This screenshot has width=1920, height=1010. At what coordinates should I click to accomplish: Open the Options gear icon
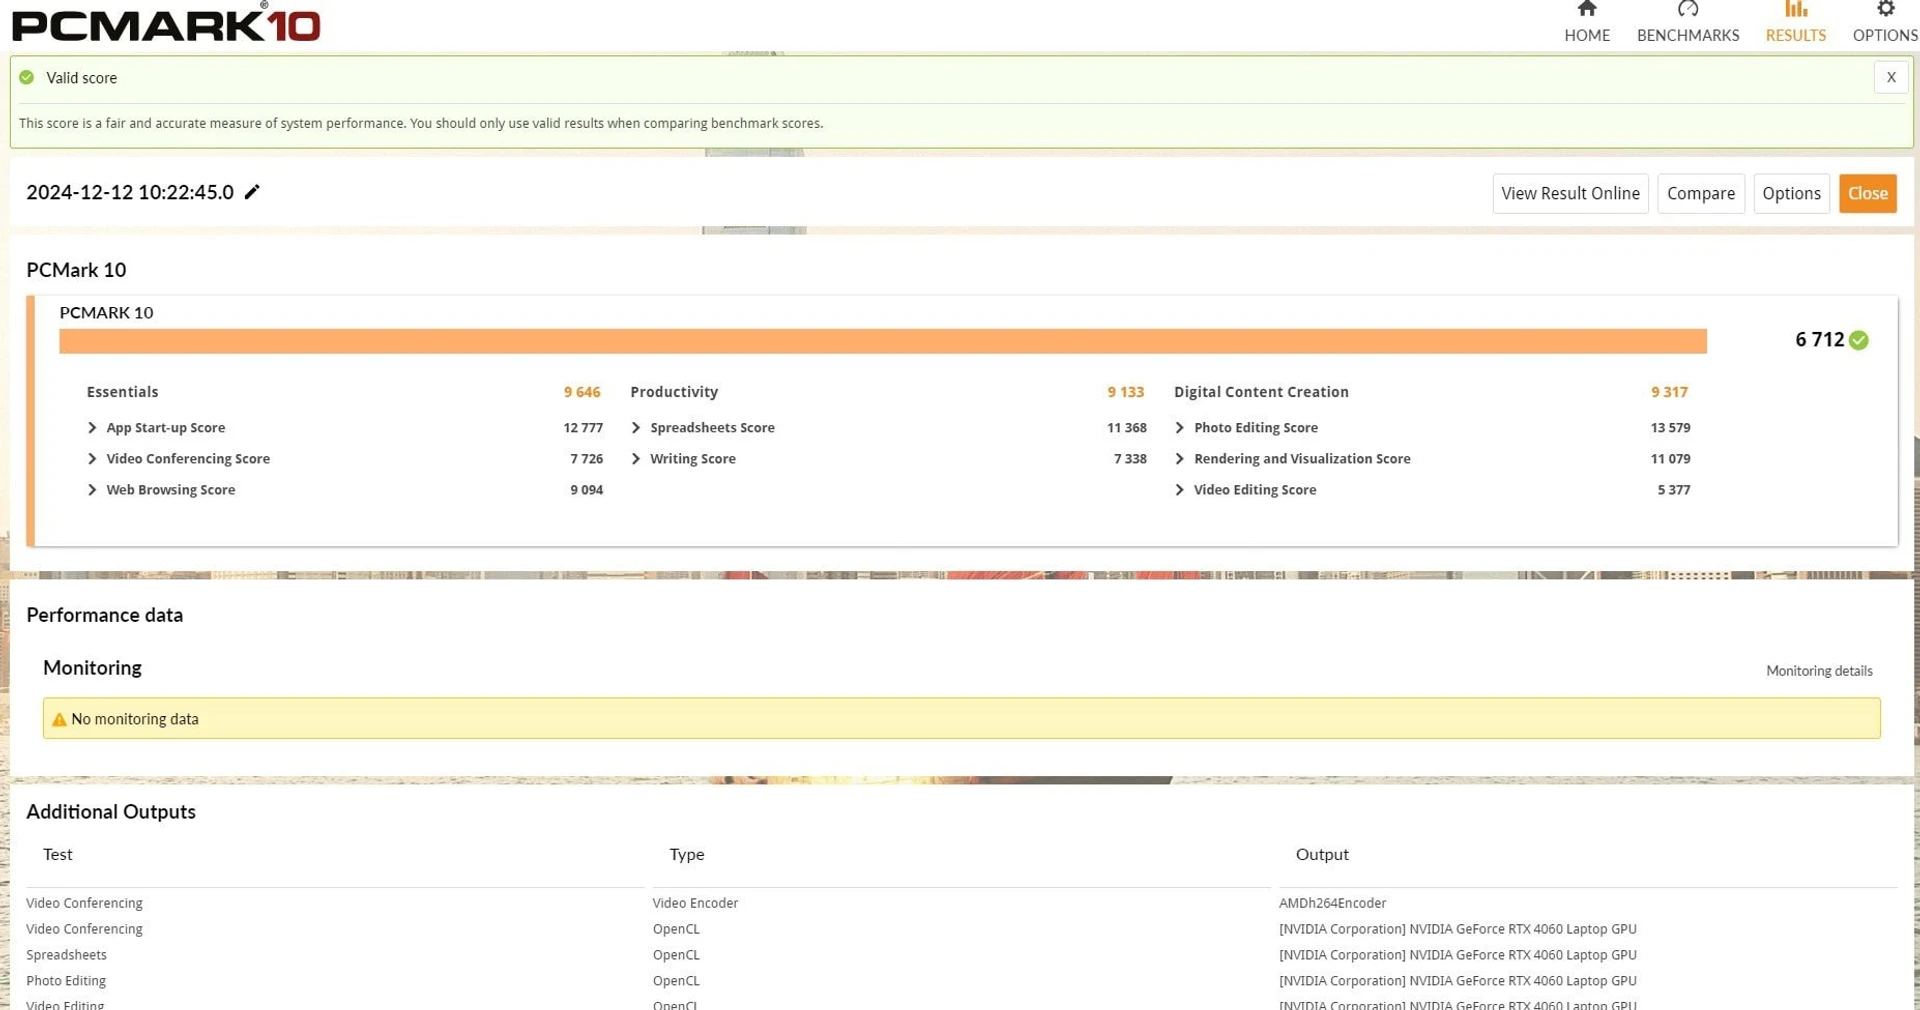1885,9
